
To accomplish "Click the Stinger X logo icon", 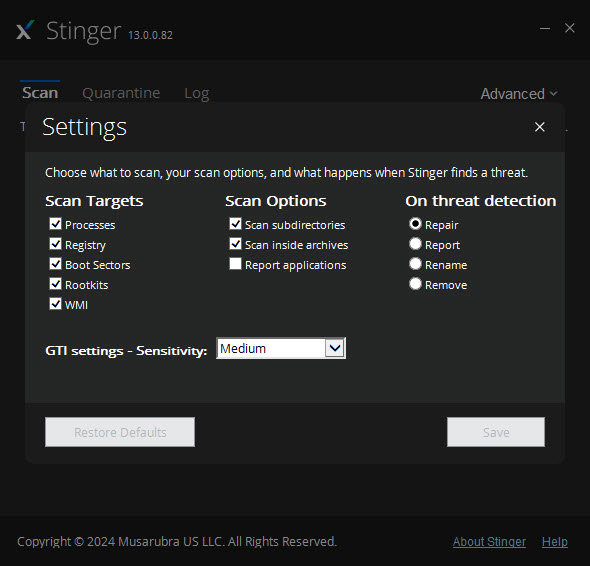I will tap(25, 30).
